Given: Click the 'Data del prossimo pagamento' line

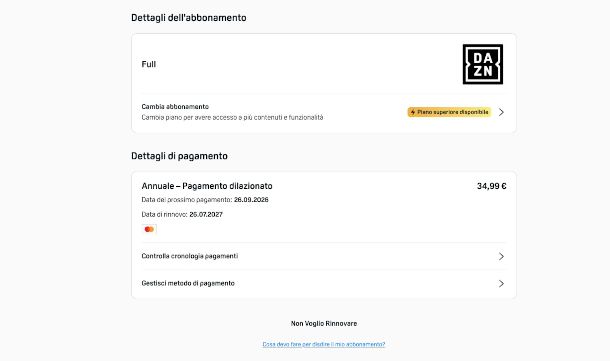Looking at the screenshot, I should [x=205, y=200].
